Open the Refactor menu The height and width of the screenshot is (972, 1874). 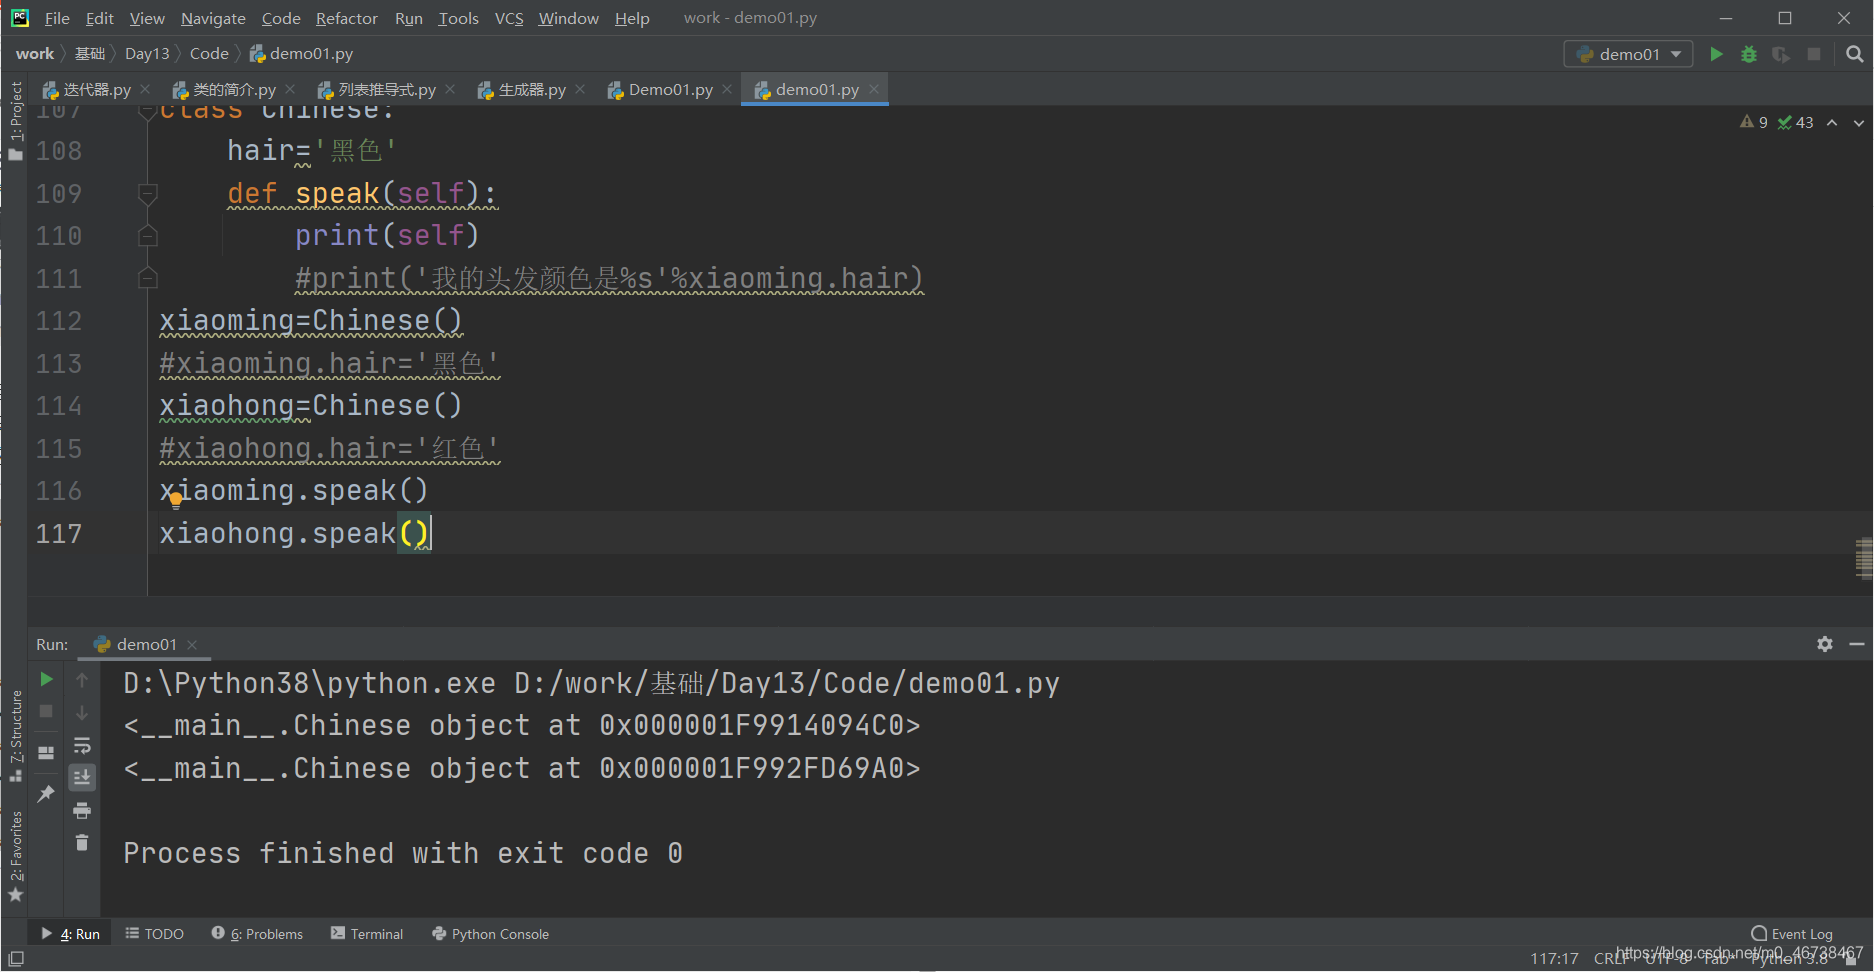347,18
